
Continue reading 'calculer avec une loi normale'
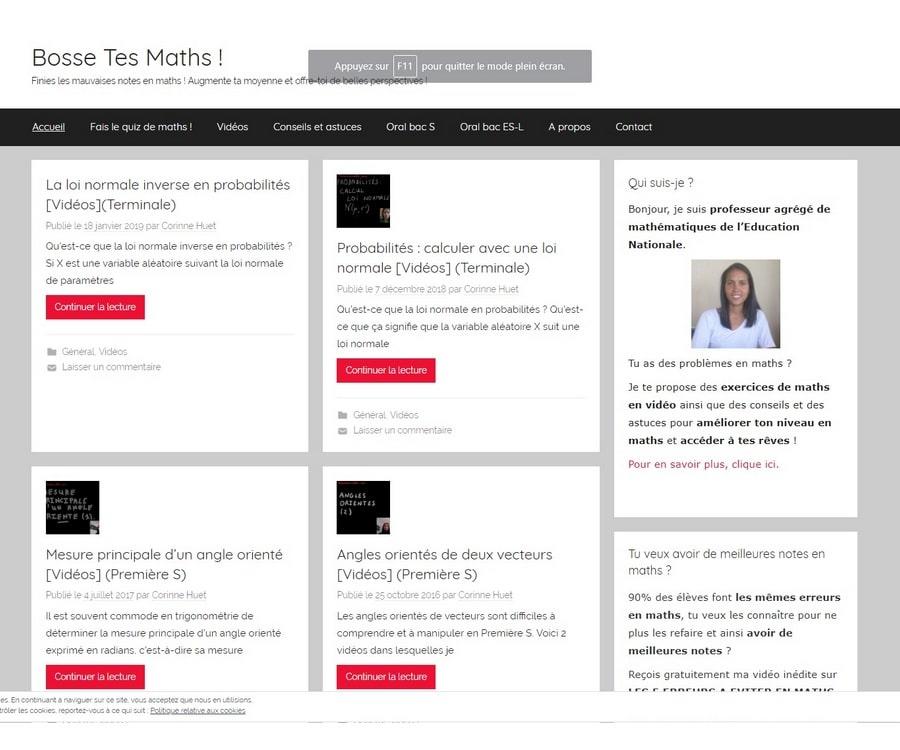coord(386,370)
